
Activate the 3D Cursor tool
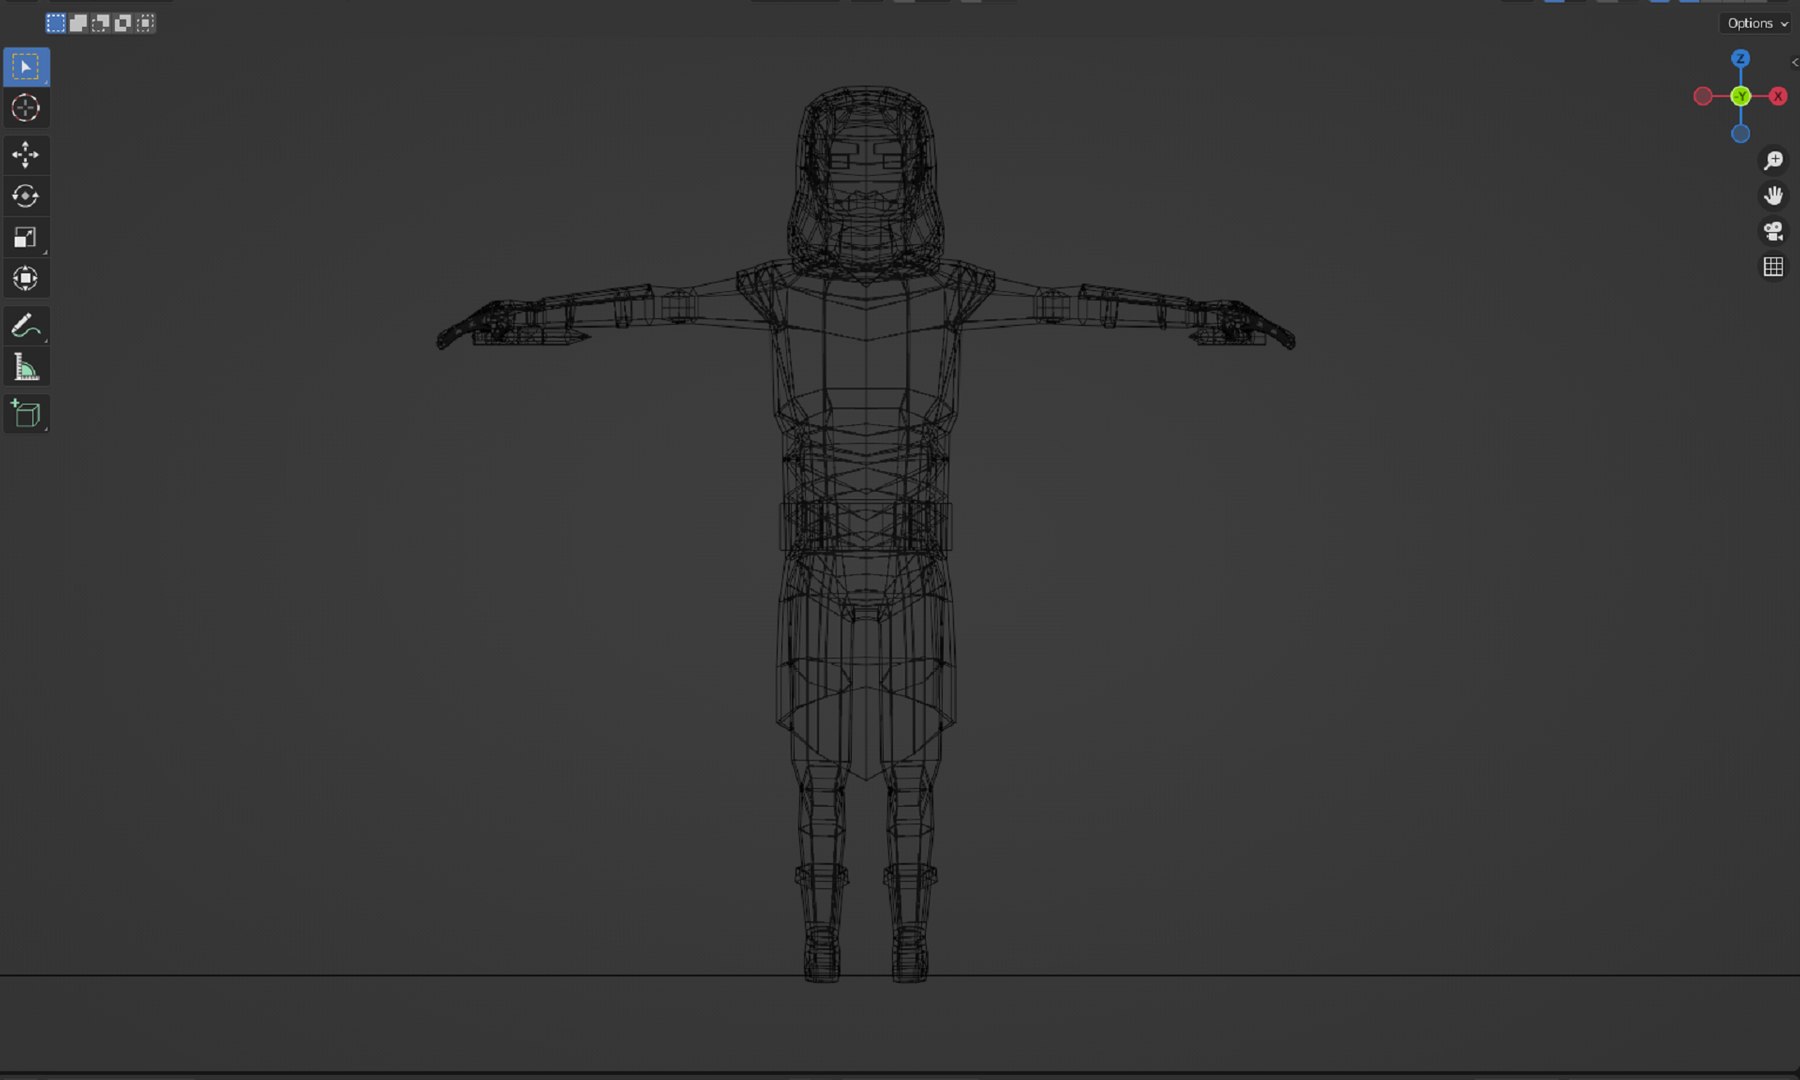[26, 108]
